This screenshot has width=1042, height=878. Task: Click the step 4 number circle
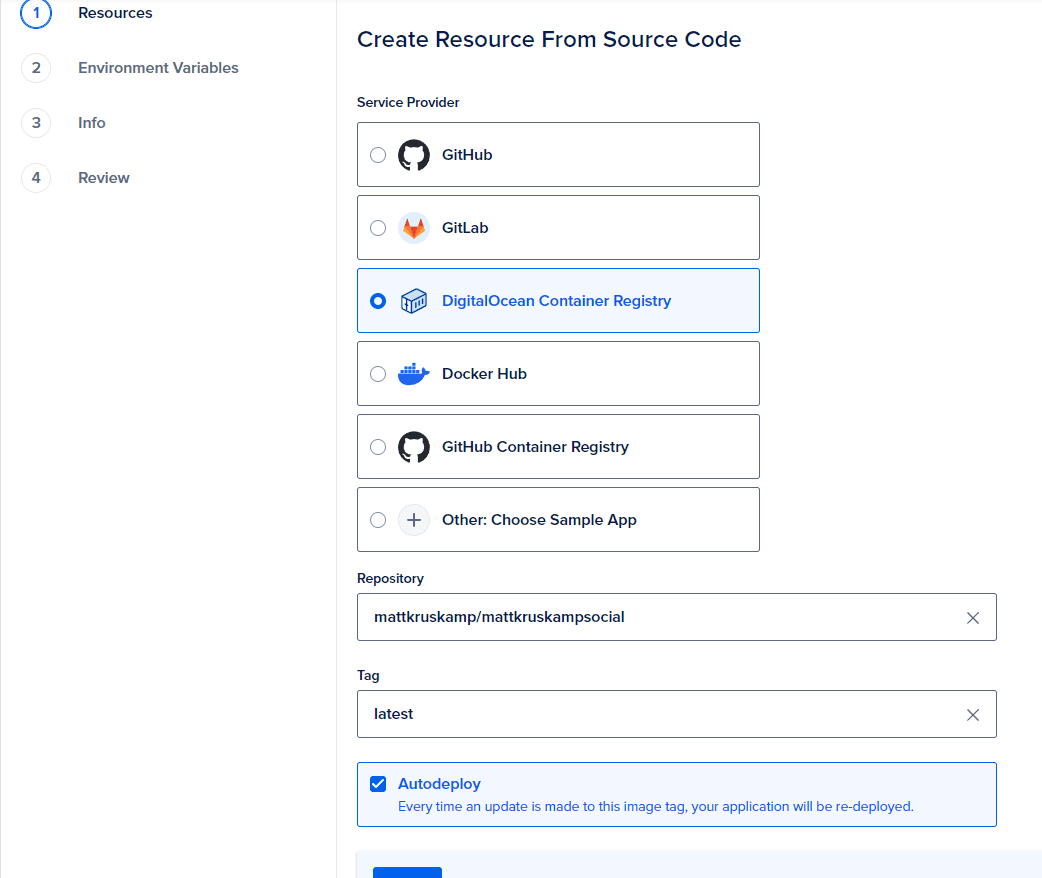(36, 178)
